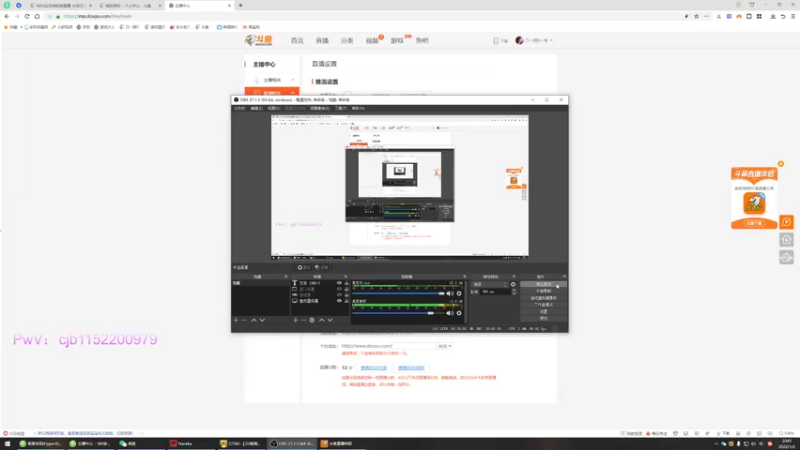Move source down with arrow icon

(x=330, y=320)
